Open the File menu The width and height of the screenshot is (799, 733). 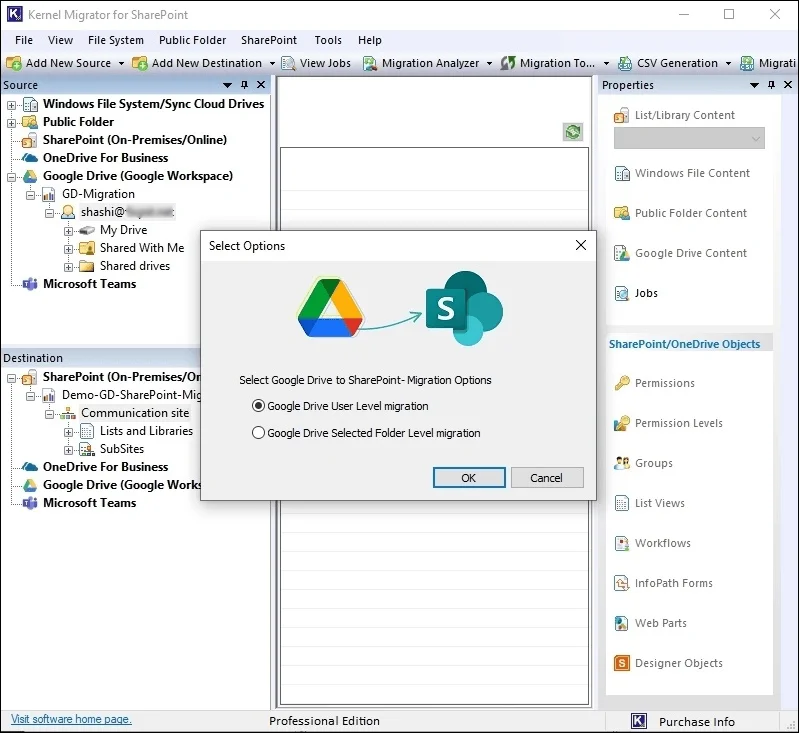24,40
